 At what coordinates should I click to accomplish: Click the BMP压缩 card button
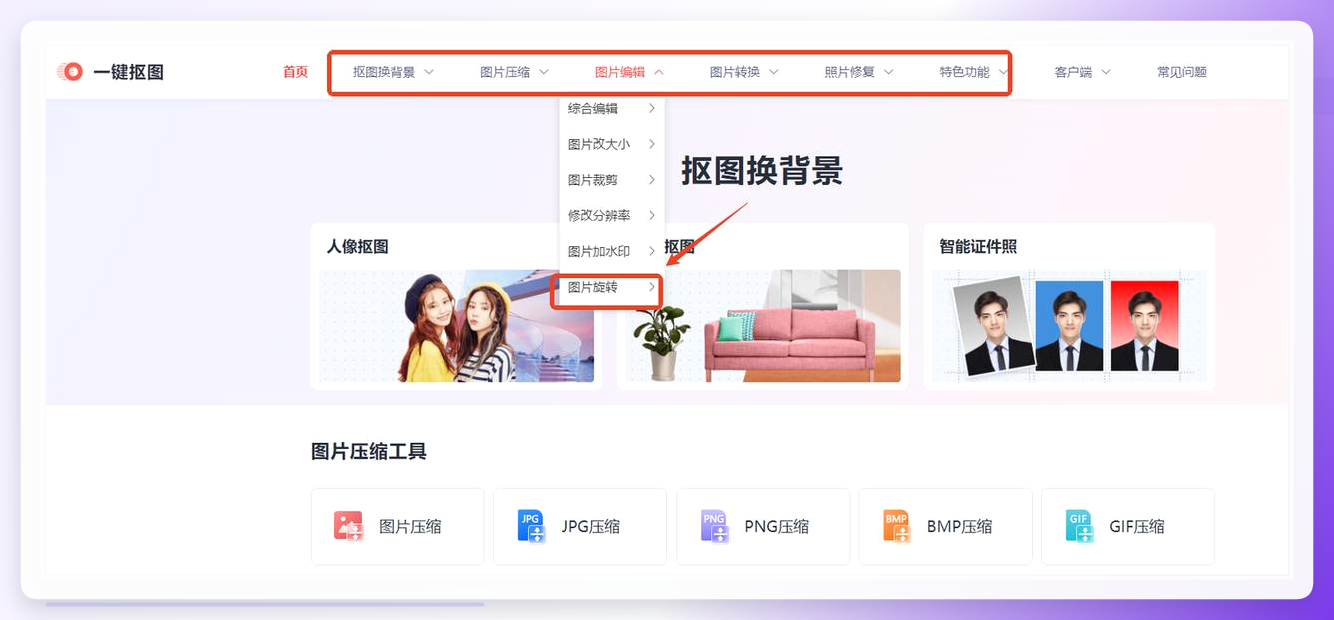click(945, 526)
